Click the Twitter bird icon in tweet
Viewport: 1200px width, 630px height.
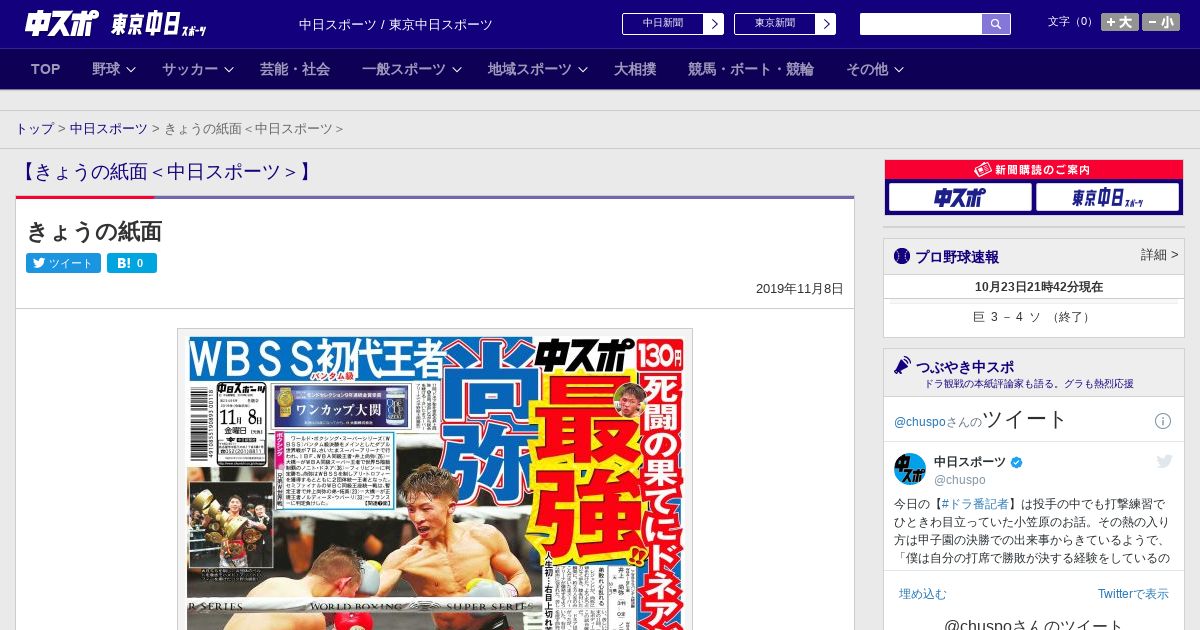click(x=1164, y=461)
